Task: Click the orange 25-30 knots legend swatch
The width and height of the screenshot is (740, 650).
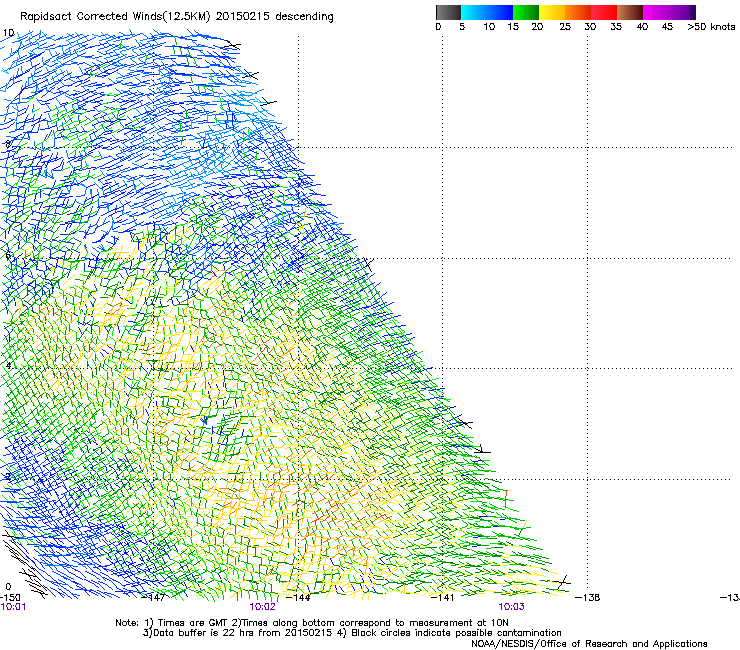Action: click(x=578, y=12)
